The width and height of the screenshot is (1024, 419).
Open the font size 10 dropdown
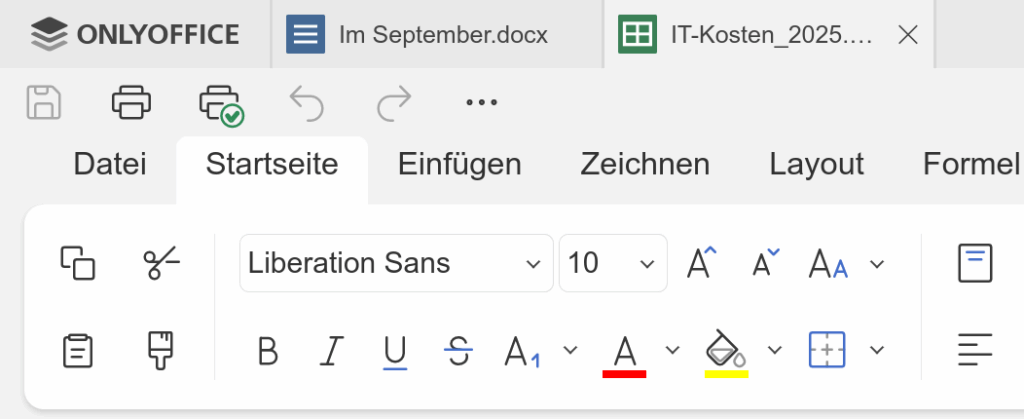(x=613, y=263)
